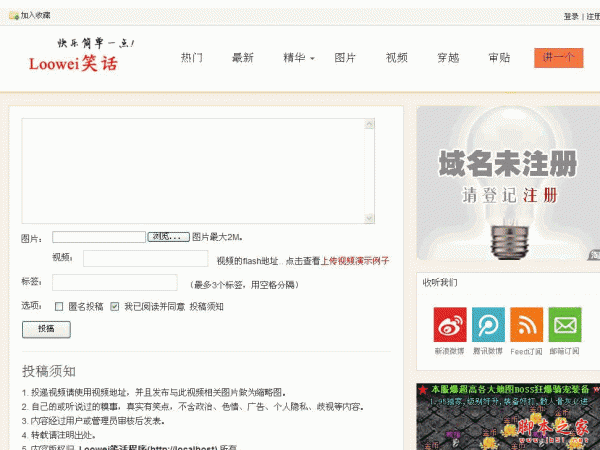Click the 加入收藏 favorites folder icon
This screenshot has width=600, height=450.
(14, 16)
